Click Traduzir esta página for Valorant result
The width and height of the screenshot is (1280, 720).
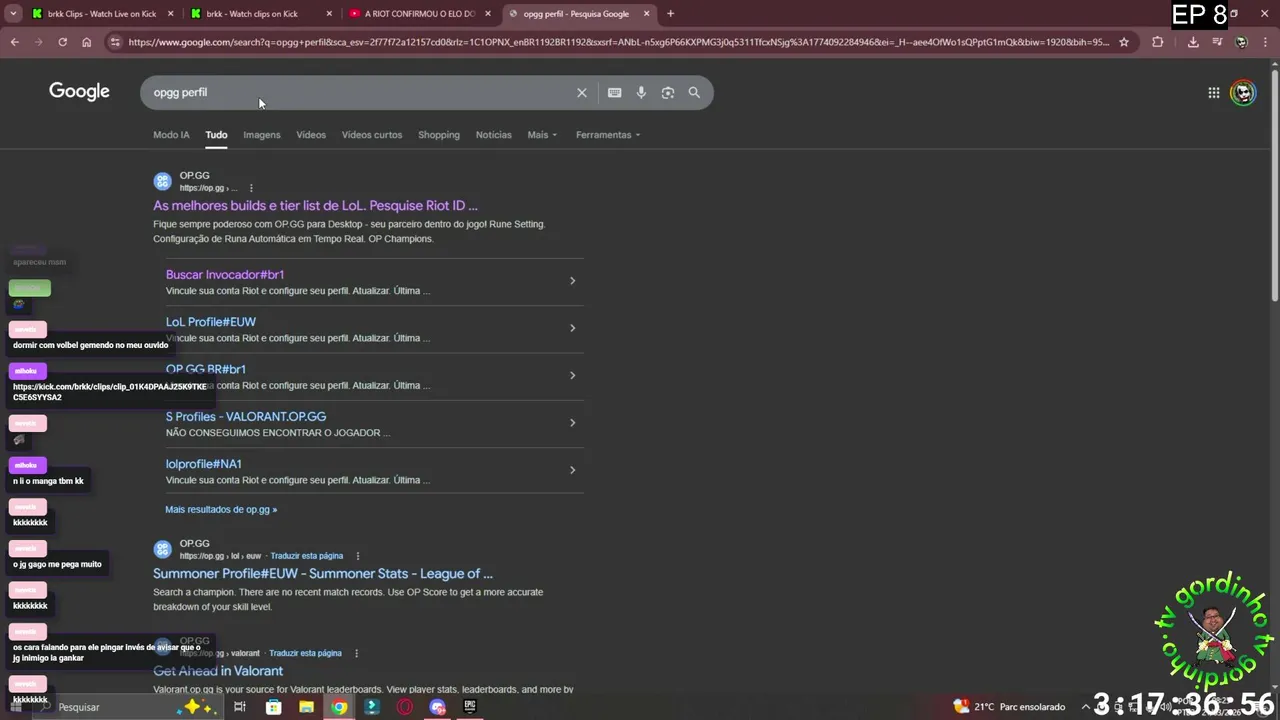pyautogui.click(x=305, y=653)
